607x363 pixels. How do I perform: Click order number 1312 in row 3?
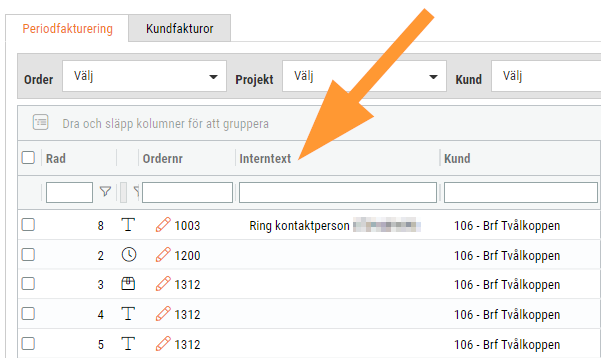pos(187,285)
